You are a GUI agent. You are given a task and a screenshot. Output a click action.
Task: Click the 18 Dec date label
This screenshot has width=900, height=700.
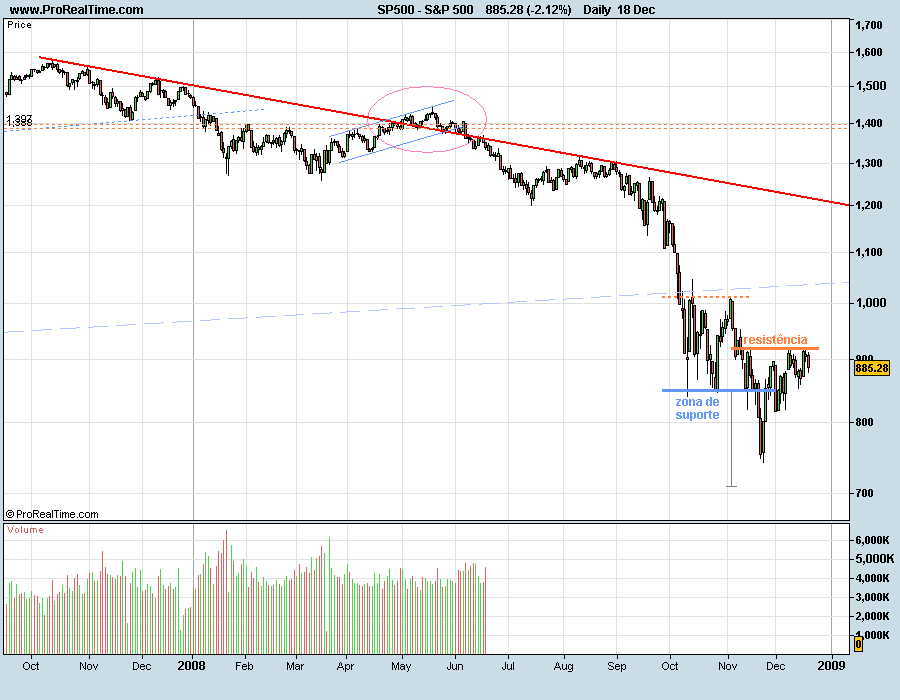click(x=636, y=9)
